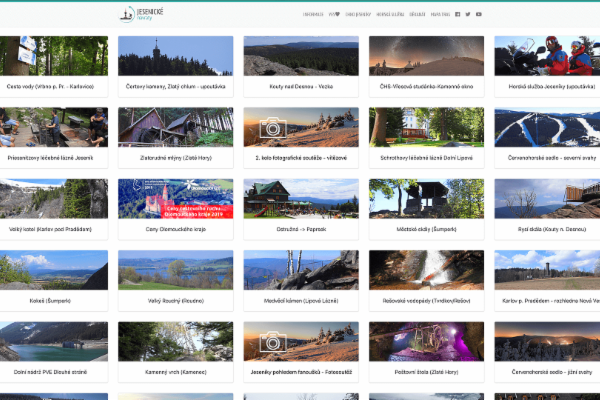View Poštovní štola (Zlaté Hory) thumbnail
The image size is (600, 400).
click(426, 341)
